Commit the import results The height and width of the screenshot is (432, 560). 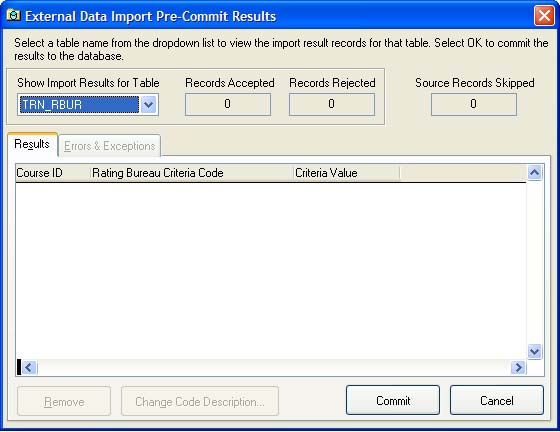tap(393, 400)
